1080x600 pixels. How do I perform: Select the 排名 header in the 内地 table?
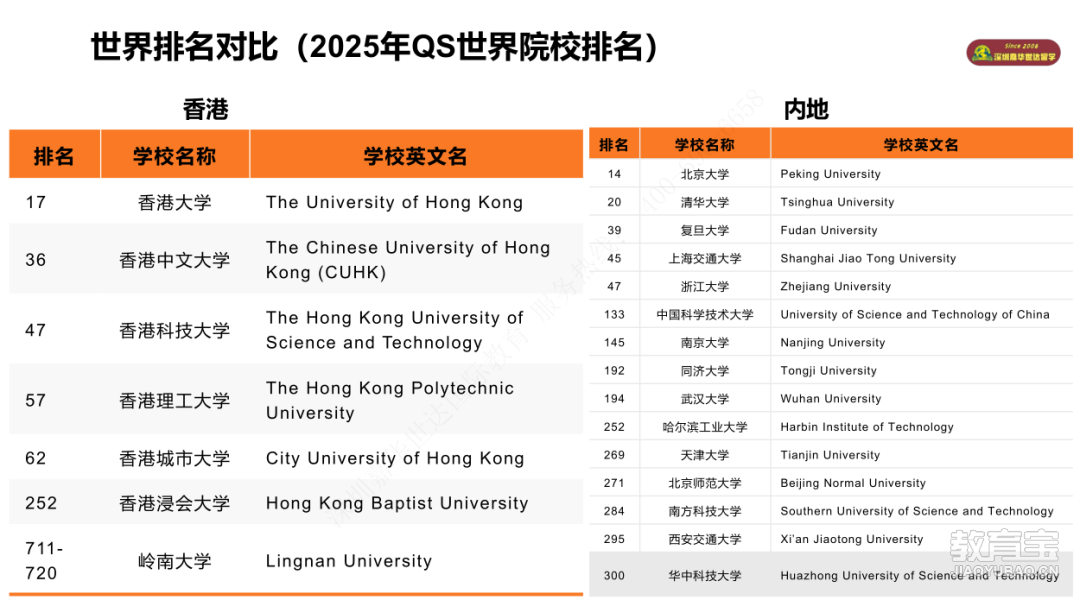click(x=614, y=145)
